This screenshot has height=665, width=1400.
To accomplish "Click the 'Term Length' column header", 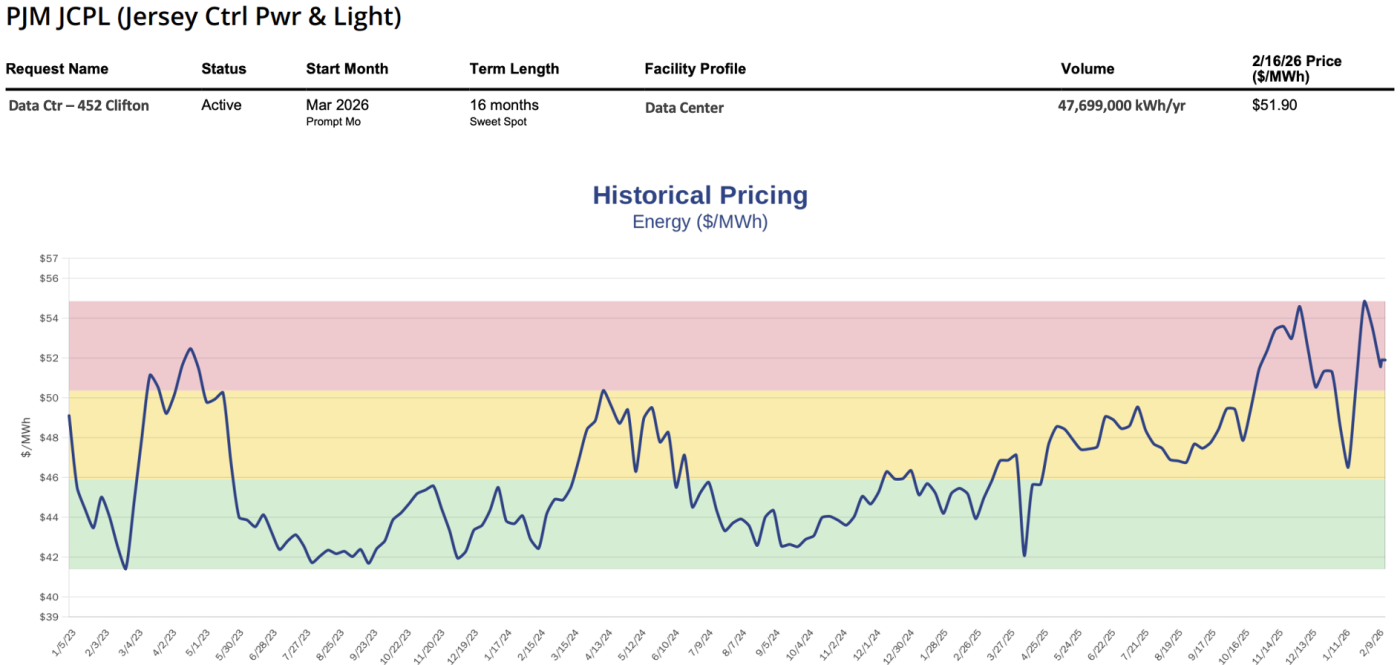I will [514, 69].
